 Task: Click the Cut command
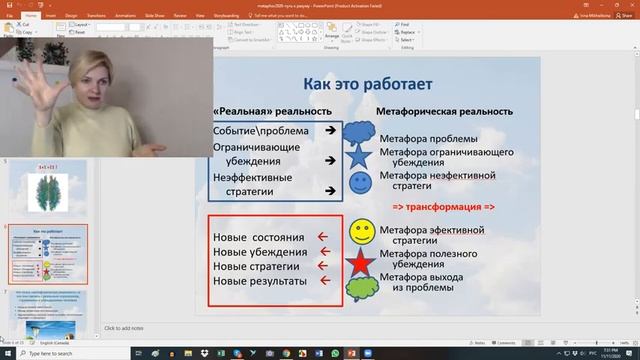coord(23,24)
